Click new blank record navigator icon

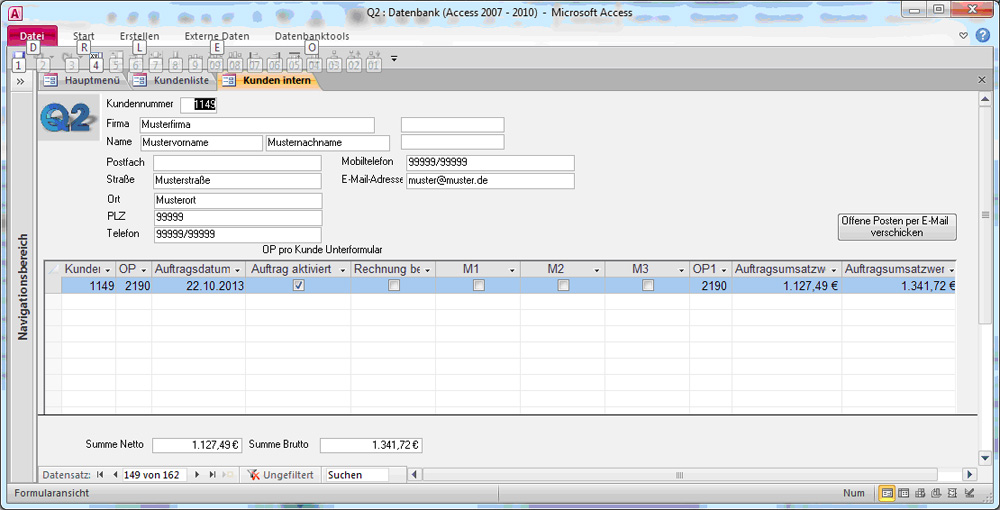click(228, 475)
